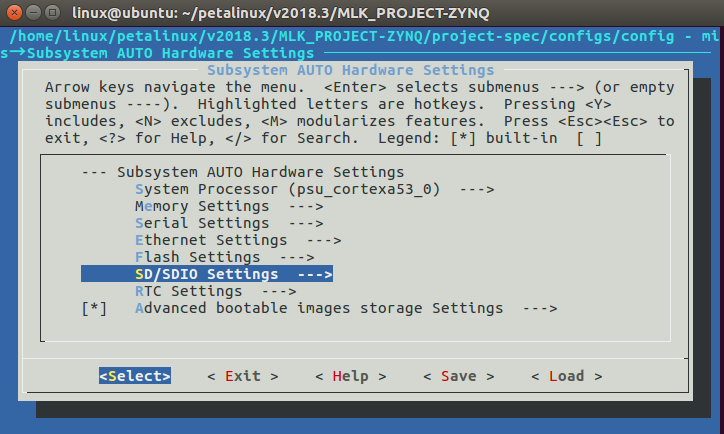Minimize the terminal window

click(x=34, y=12)
